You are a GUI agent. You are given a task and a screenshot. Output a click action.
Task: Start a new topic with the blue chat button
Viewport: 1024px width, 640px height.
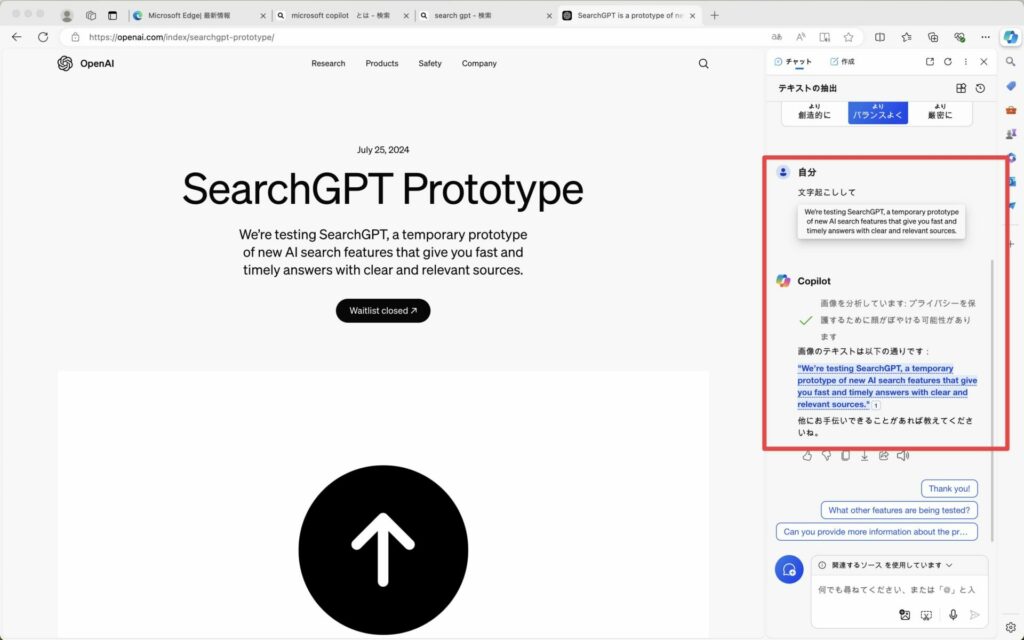[789, 569]
